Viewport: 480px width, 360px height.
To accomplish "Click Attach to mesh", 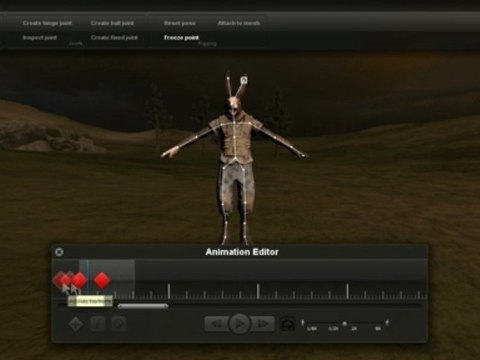I will point(239,23).
